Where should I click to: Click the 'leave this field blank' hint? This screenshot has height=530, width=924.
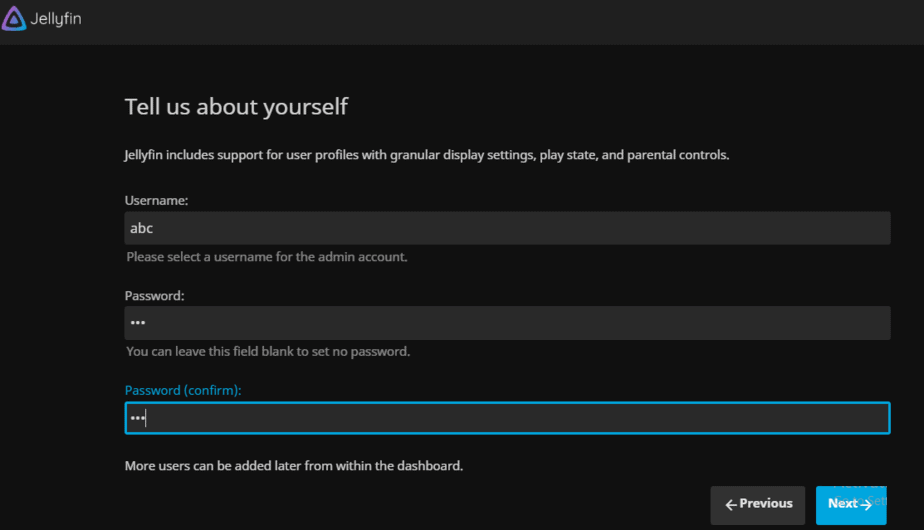(268, 352)
